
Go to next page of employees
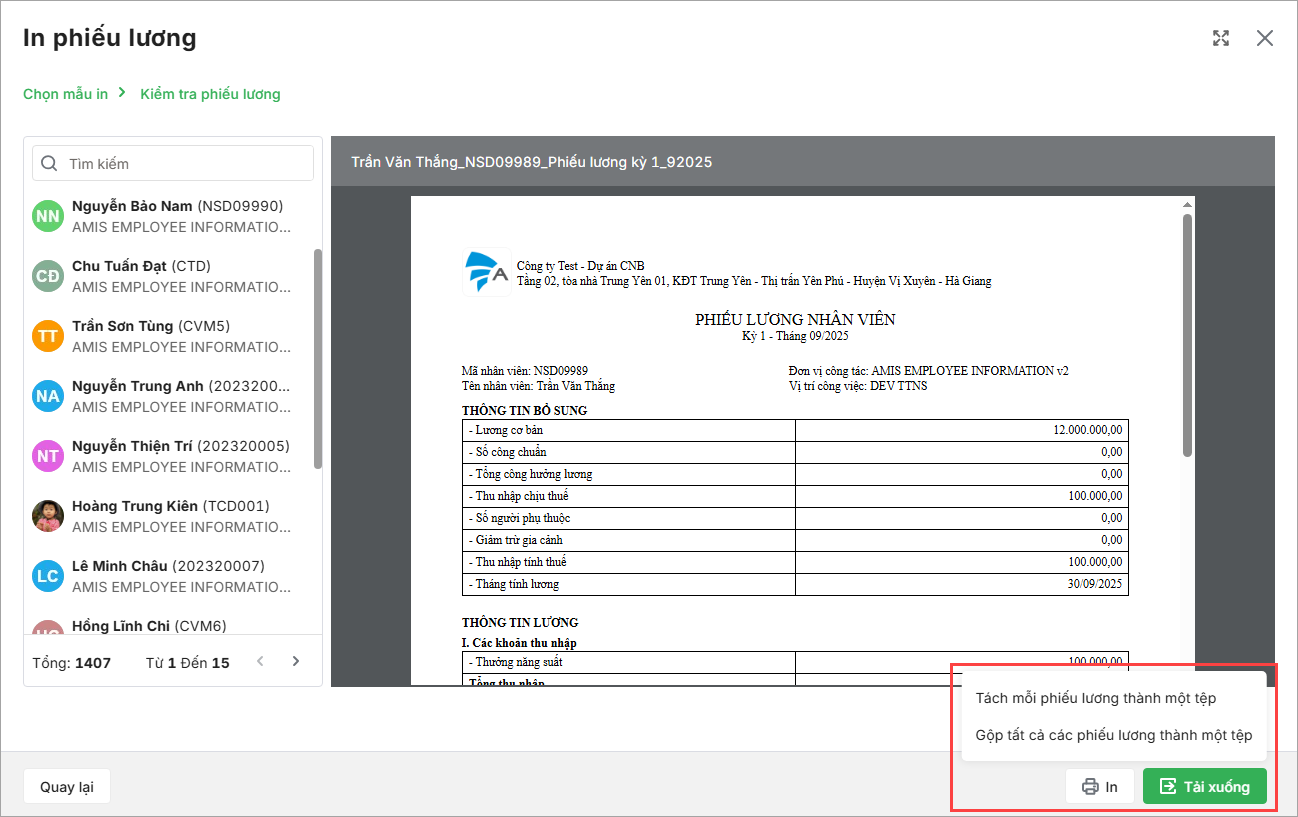tap(296, 661)
